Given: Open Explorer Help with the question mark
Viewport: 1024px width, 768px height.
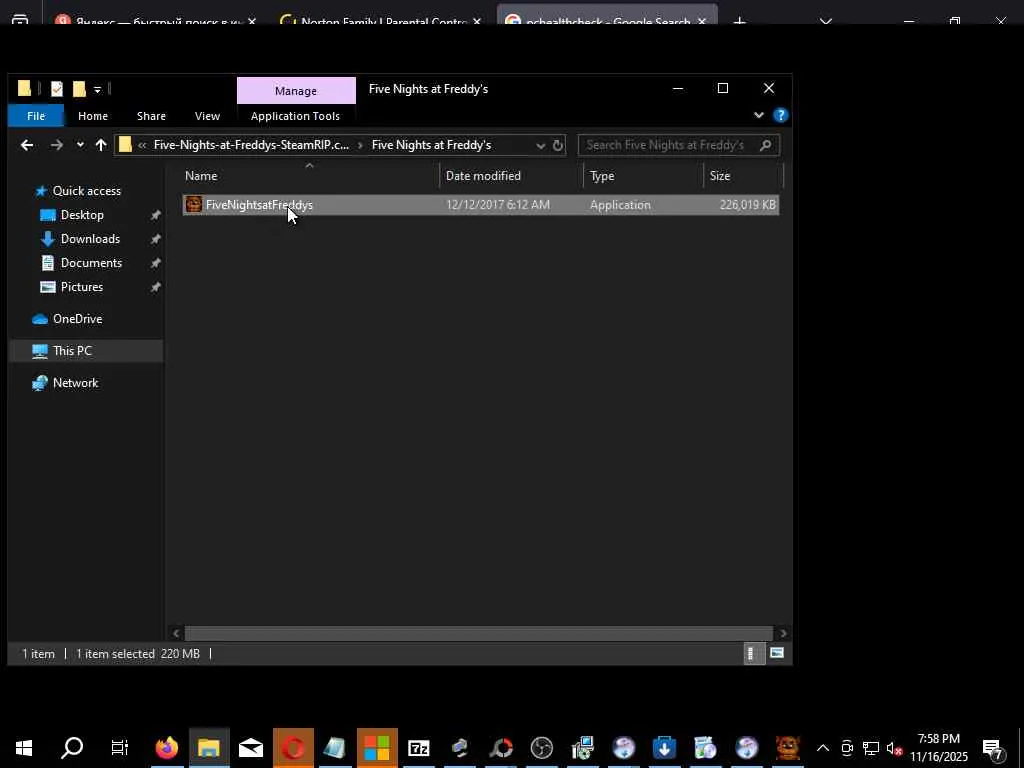Looking at the screenshot, I should tap(780, 116).
